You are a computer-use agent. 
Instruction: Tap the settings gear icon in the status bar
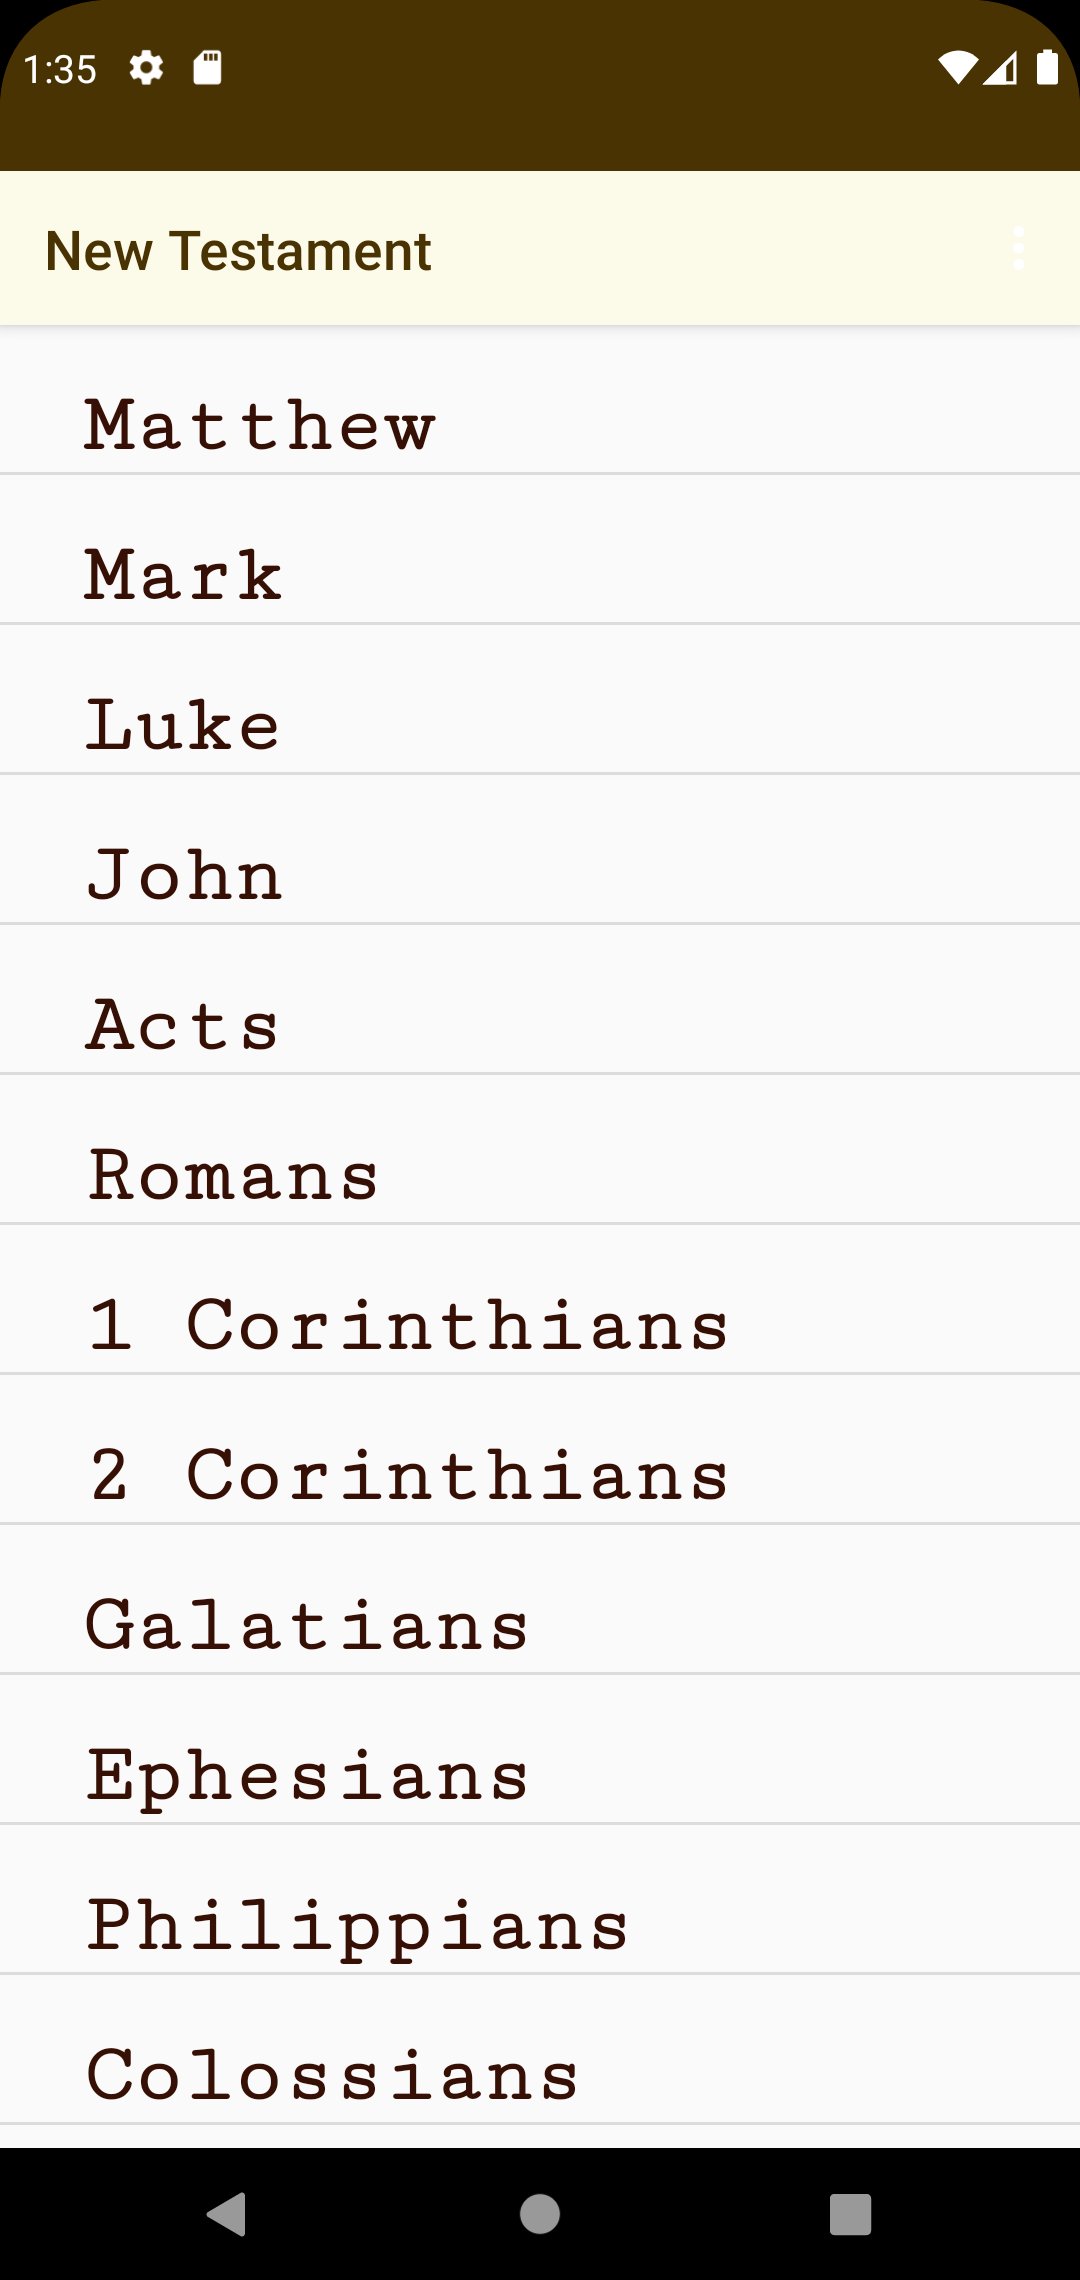[146, 68]
